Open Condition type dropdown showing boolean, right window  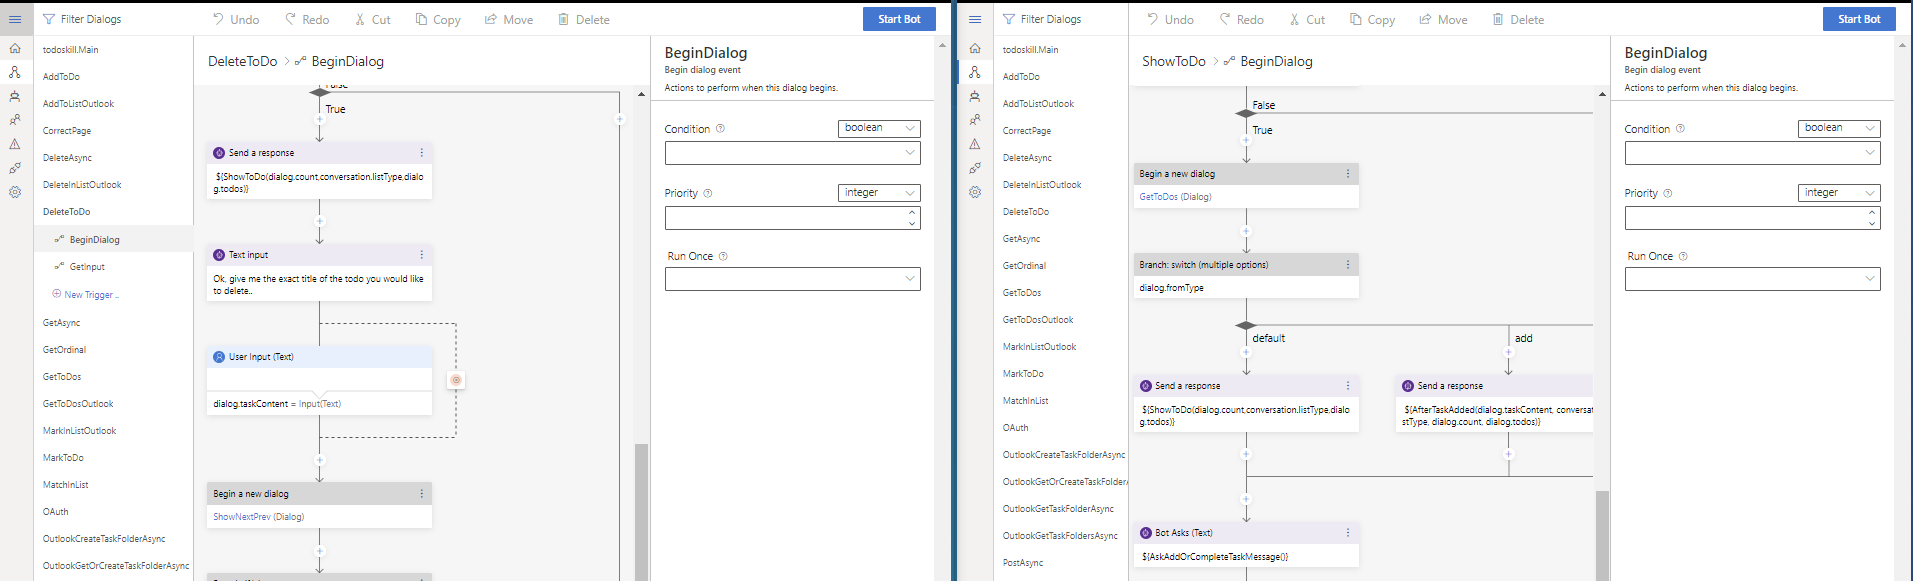pyautogui.click(x=1839, y=128)
